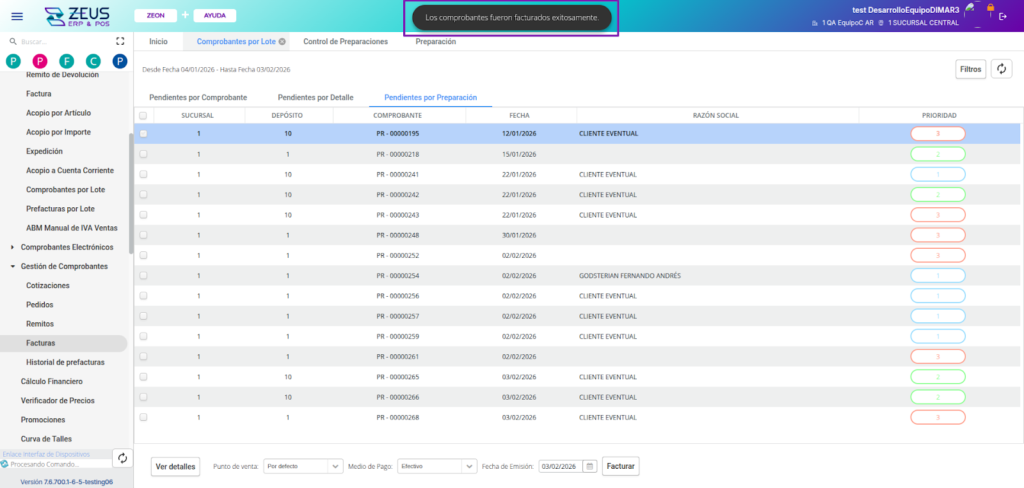Click the logout icon in the header
This screenshot has width=1024, height=488.
[1003, 16]
